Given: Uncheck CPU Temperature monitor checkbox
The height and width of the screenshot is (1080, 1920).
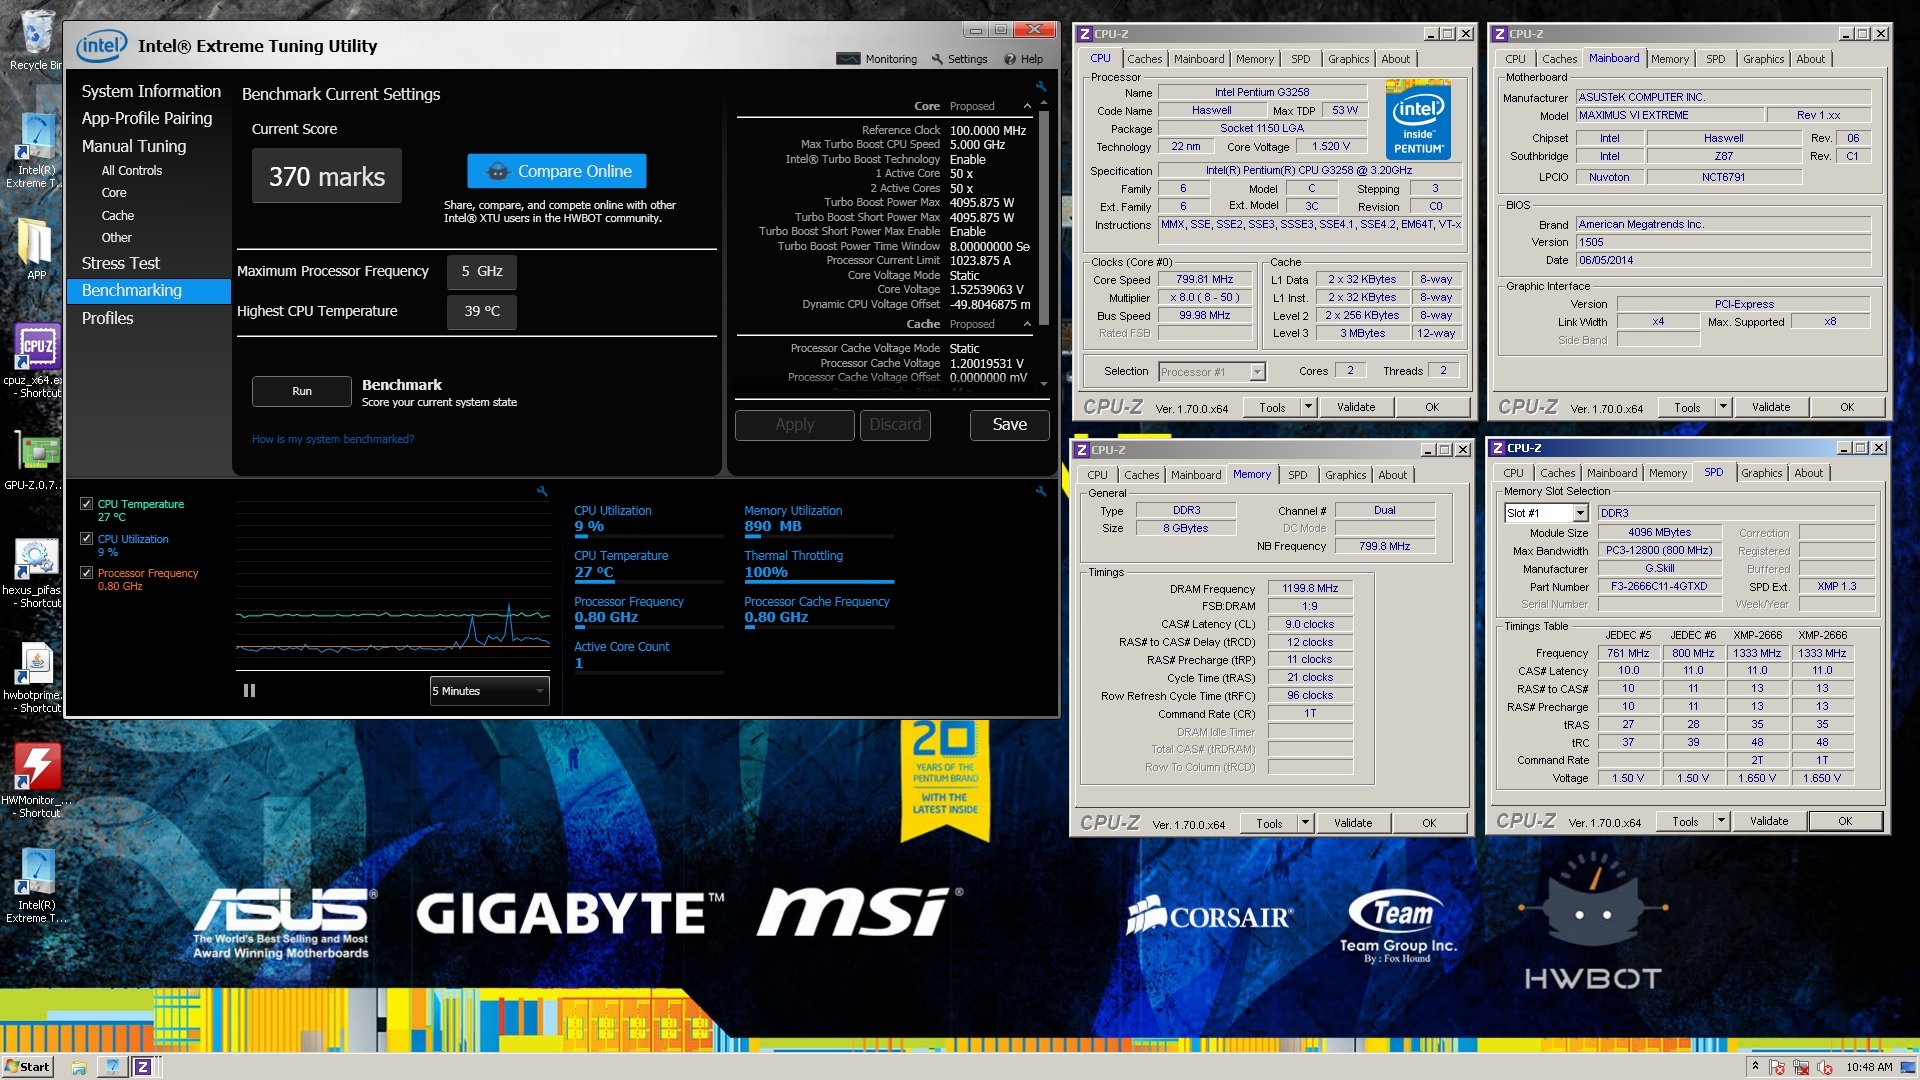Looking at the screenshot, I should pos(87,504).
